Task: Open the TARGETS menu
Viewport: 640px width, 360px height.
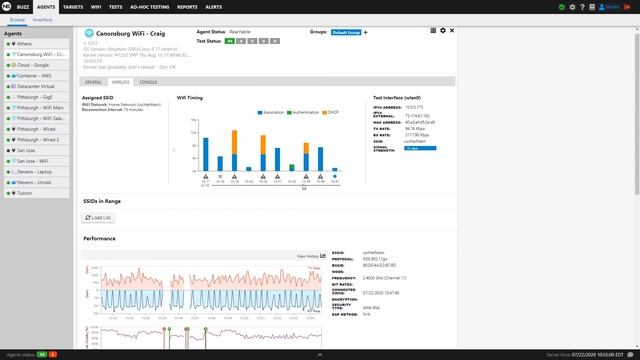Action: 73,7
